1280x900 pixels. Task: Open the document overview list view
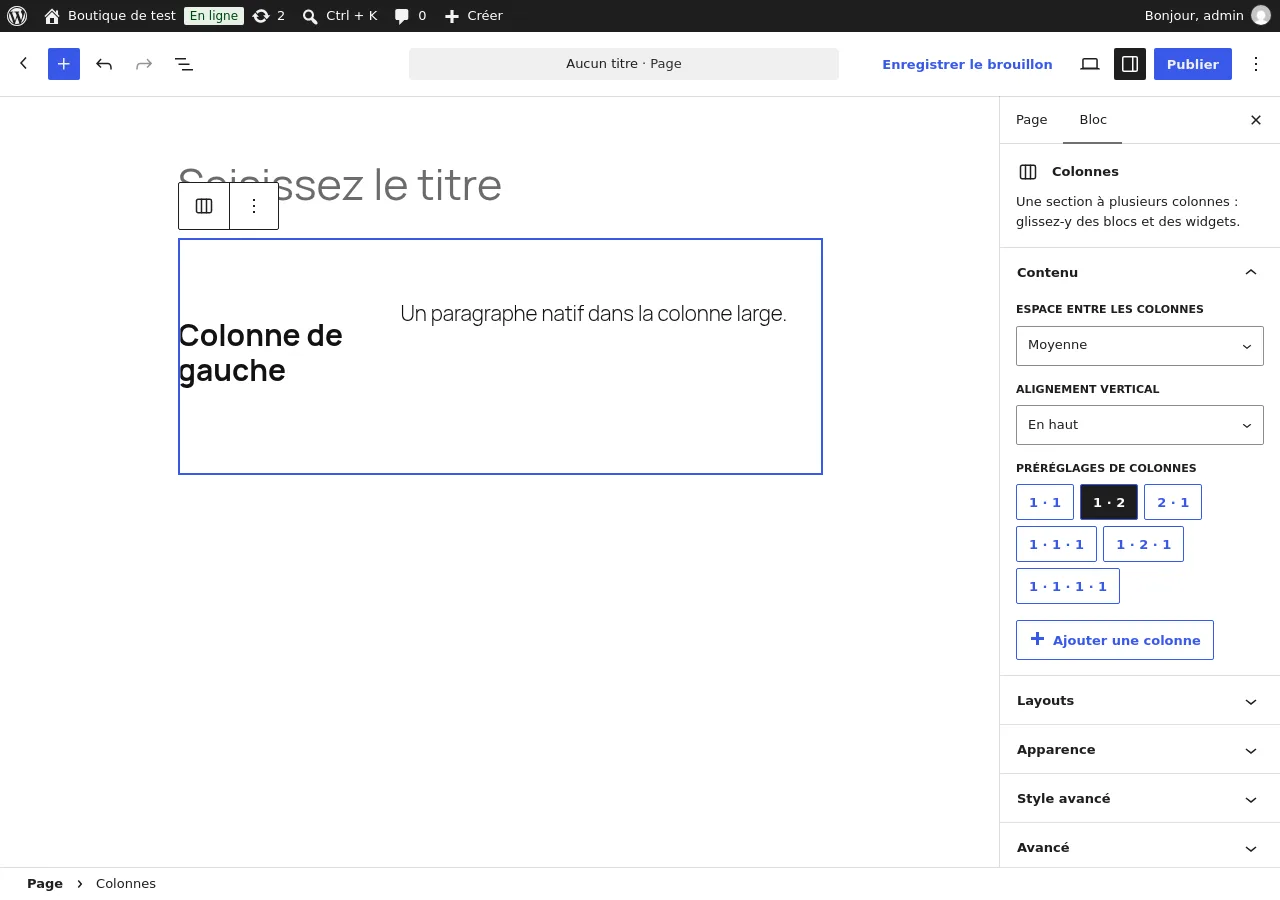pos(184,64)
